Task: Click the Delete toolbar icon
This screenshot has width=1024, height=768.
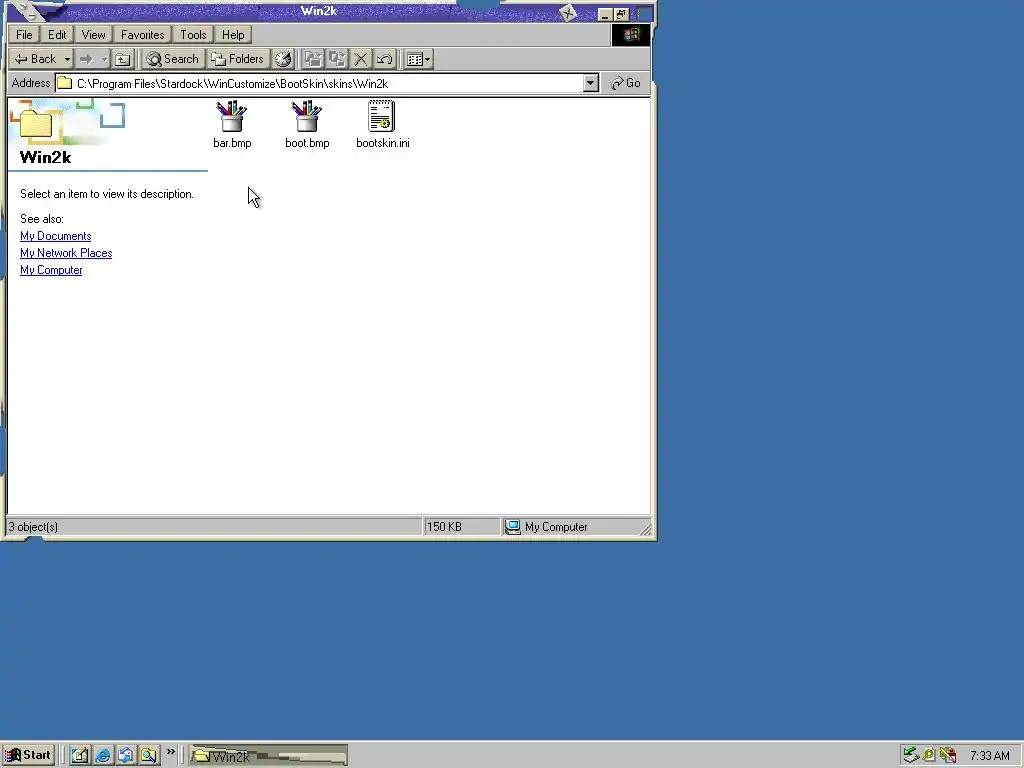Action: point(360,59)
